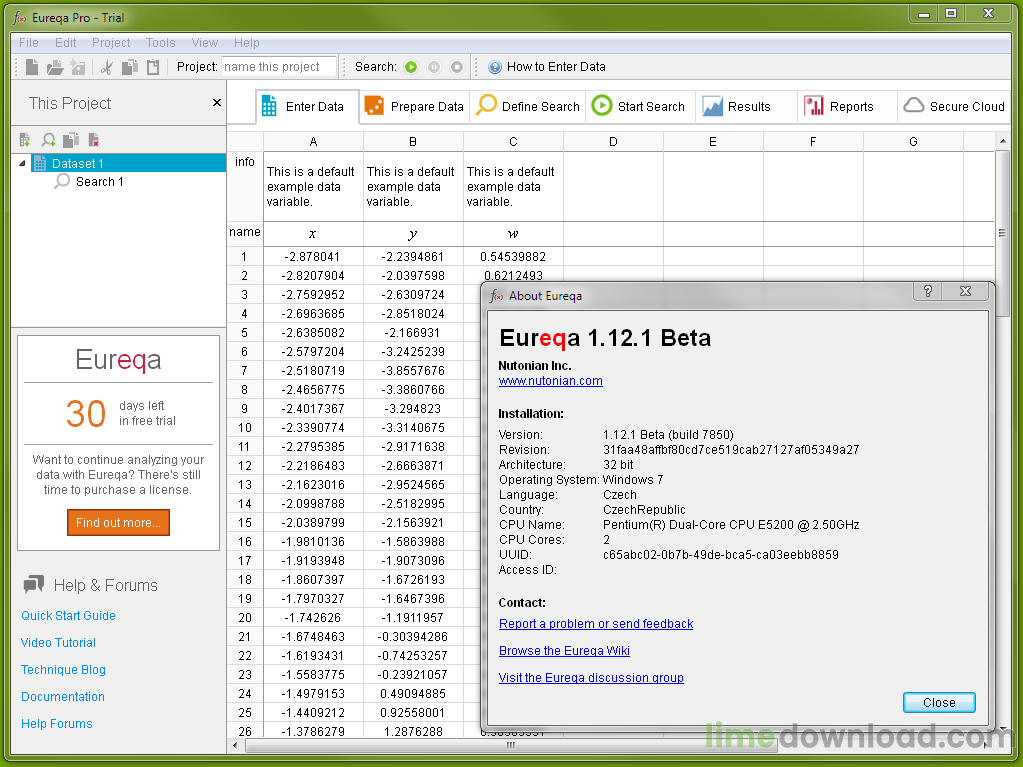This screenshot has width=1023, height=767.
Task: Click the duplicate item icon in project panel
Action: [x=71, y=140]
